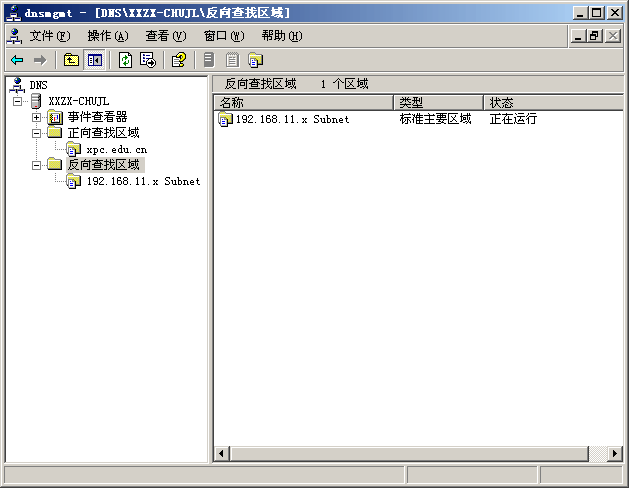Open the 操作(A) menu
629x488 pixels.
tap(107, 36)
